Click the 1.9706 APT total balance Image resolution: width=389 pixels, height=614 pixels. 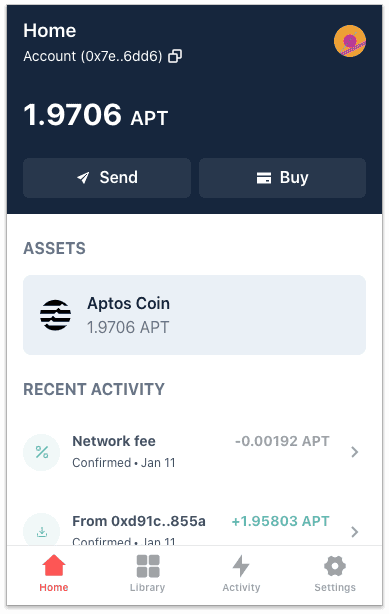click(x=96, y=115)
